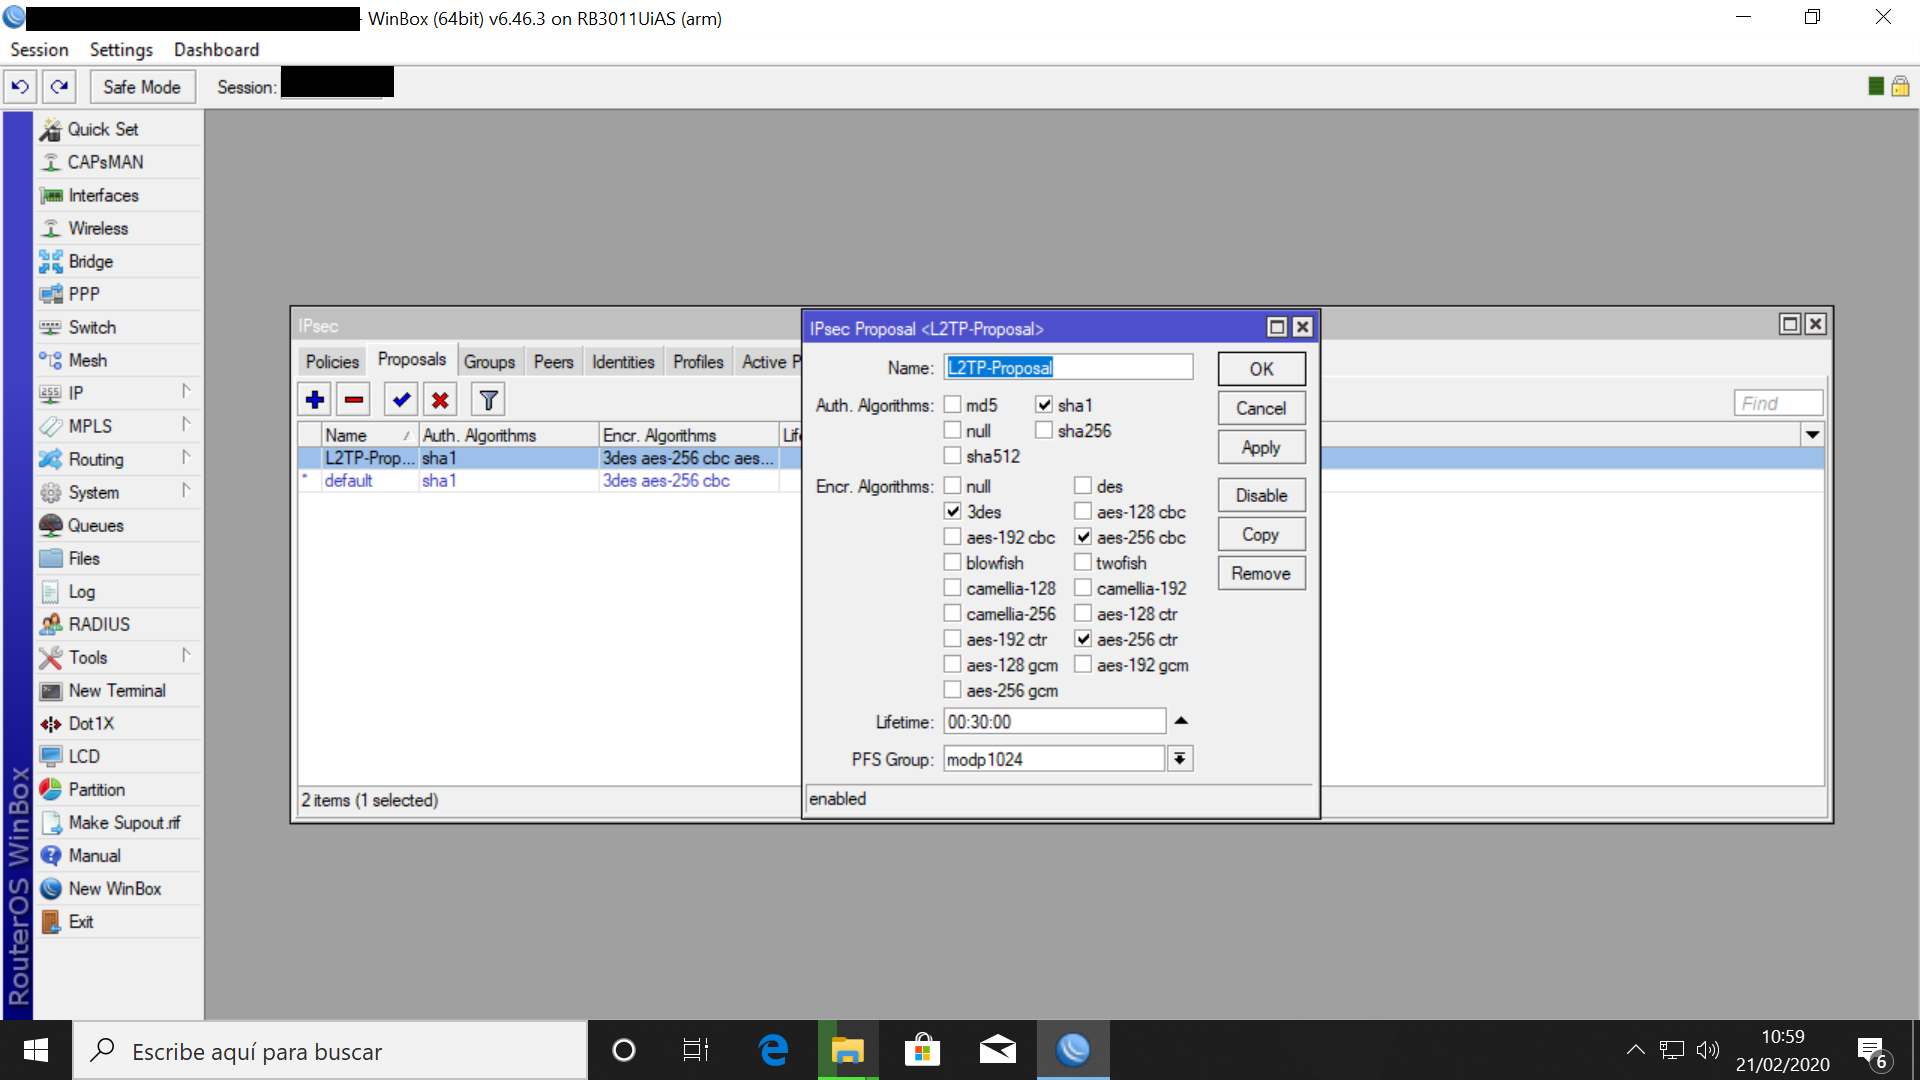Click the Undo arrow in the toolbar
The image size is (1920, 1080).
(x=20, y=87)
